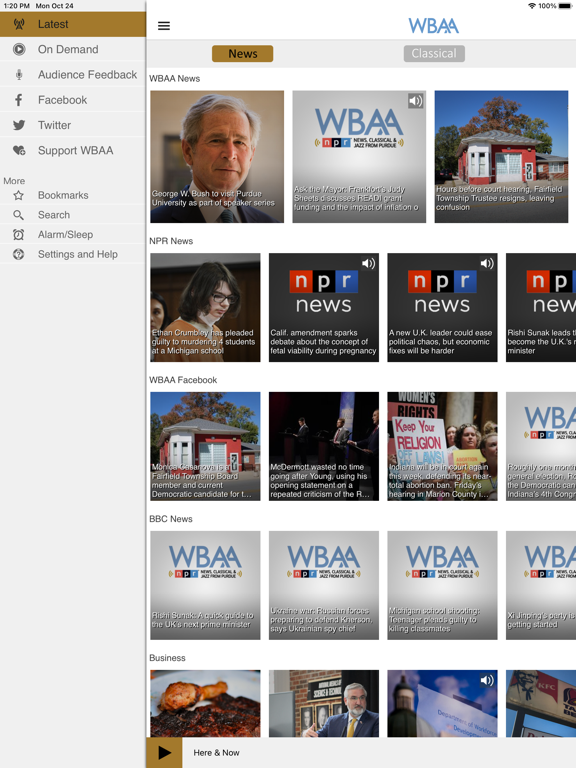This screenshot has height=768, width=576.
Task: Play the Here & Now stream
Action: click(165, 752)
